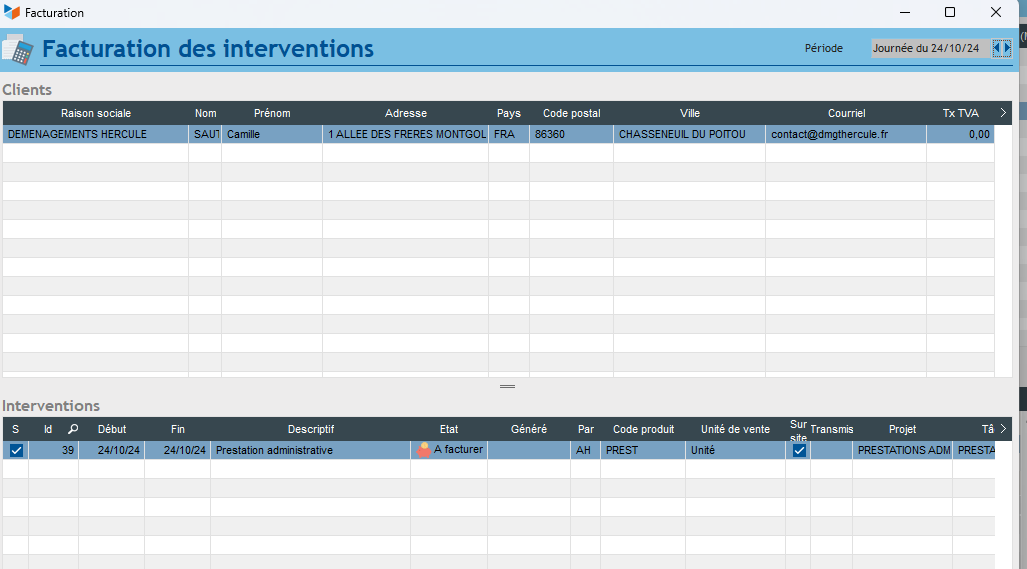Click the Facturation app icon in title bar
This screenshot has height=569, width=1027.
pyautogui.click(x=12, y=13)
